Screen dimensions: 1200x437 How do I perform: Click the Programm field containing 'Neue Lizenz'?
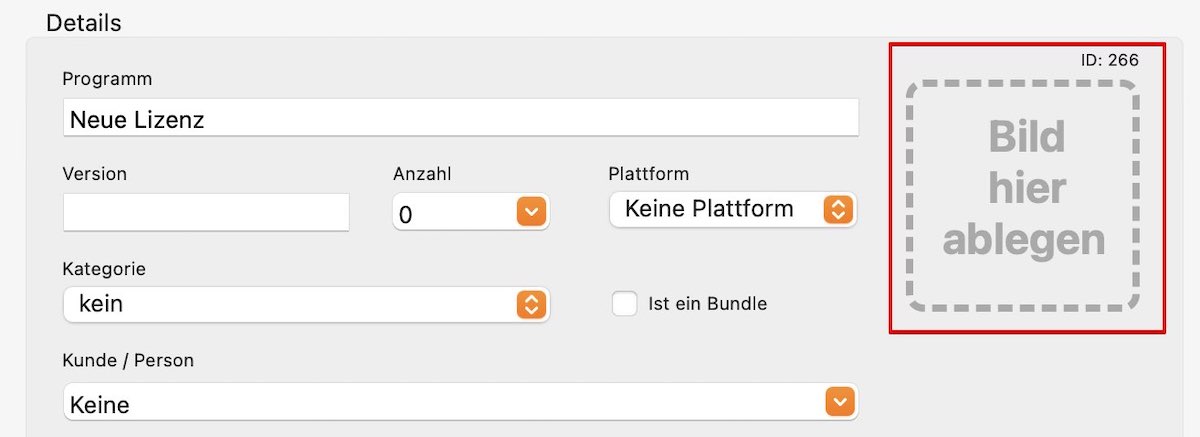[460, 117]
